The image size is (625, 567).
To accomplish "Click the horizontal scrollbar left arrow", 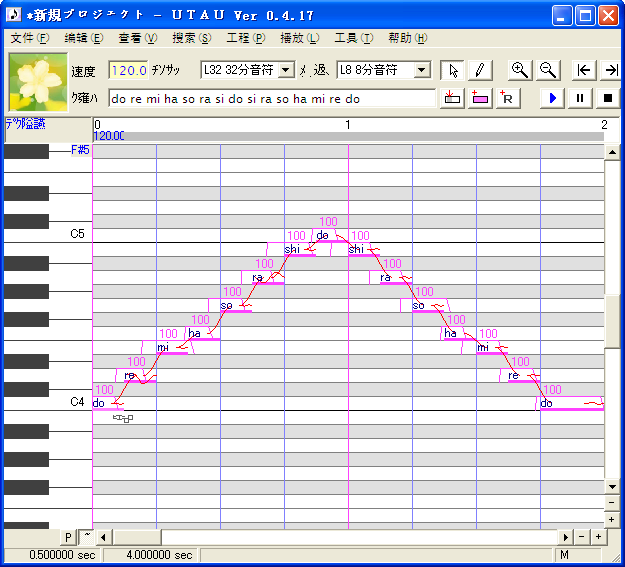I will click(x=104, y=537).
